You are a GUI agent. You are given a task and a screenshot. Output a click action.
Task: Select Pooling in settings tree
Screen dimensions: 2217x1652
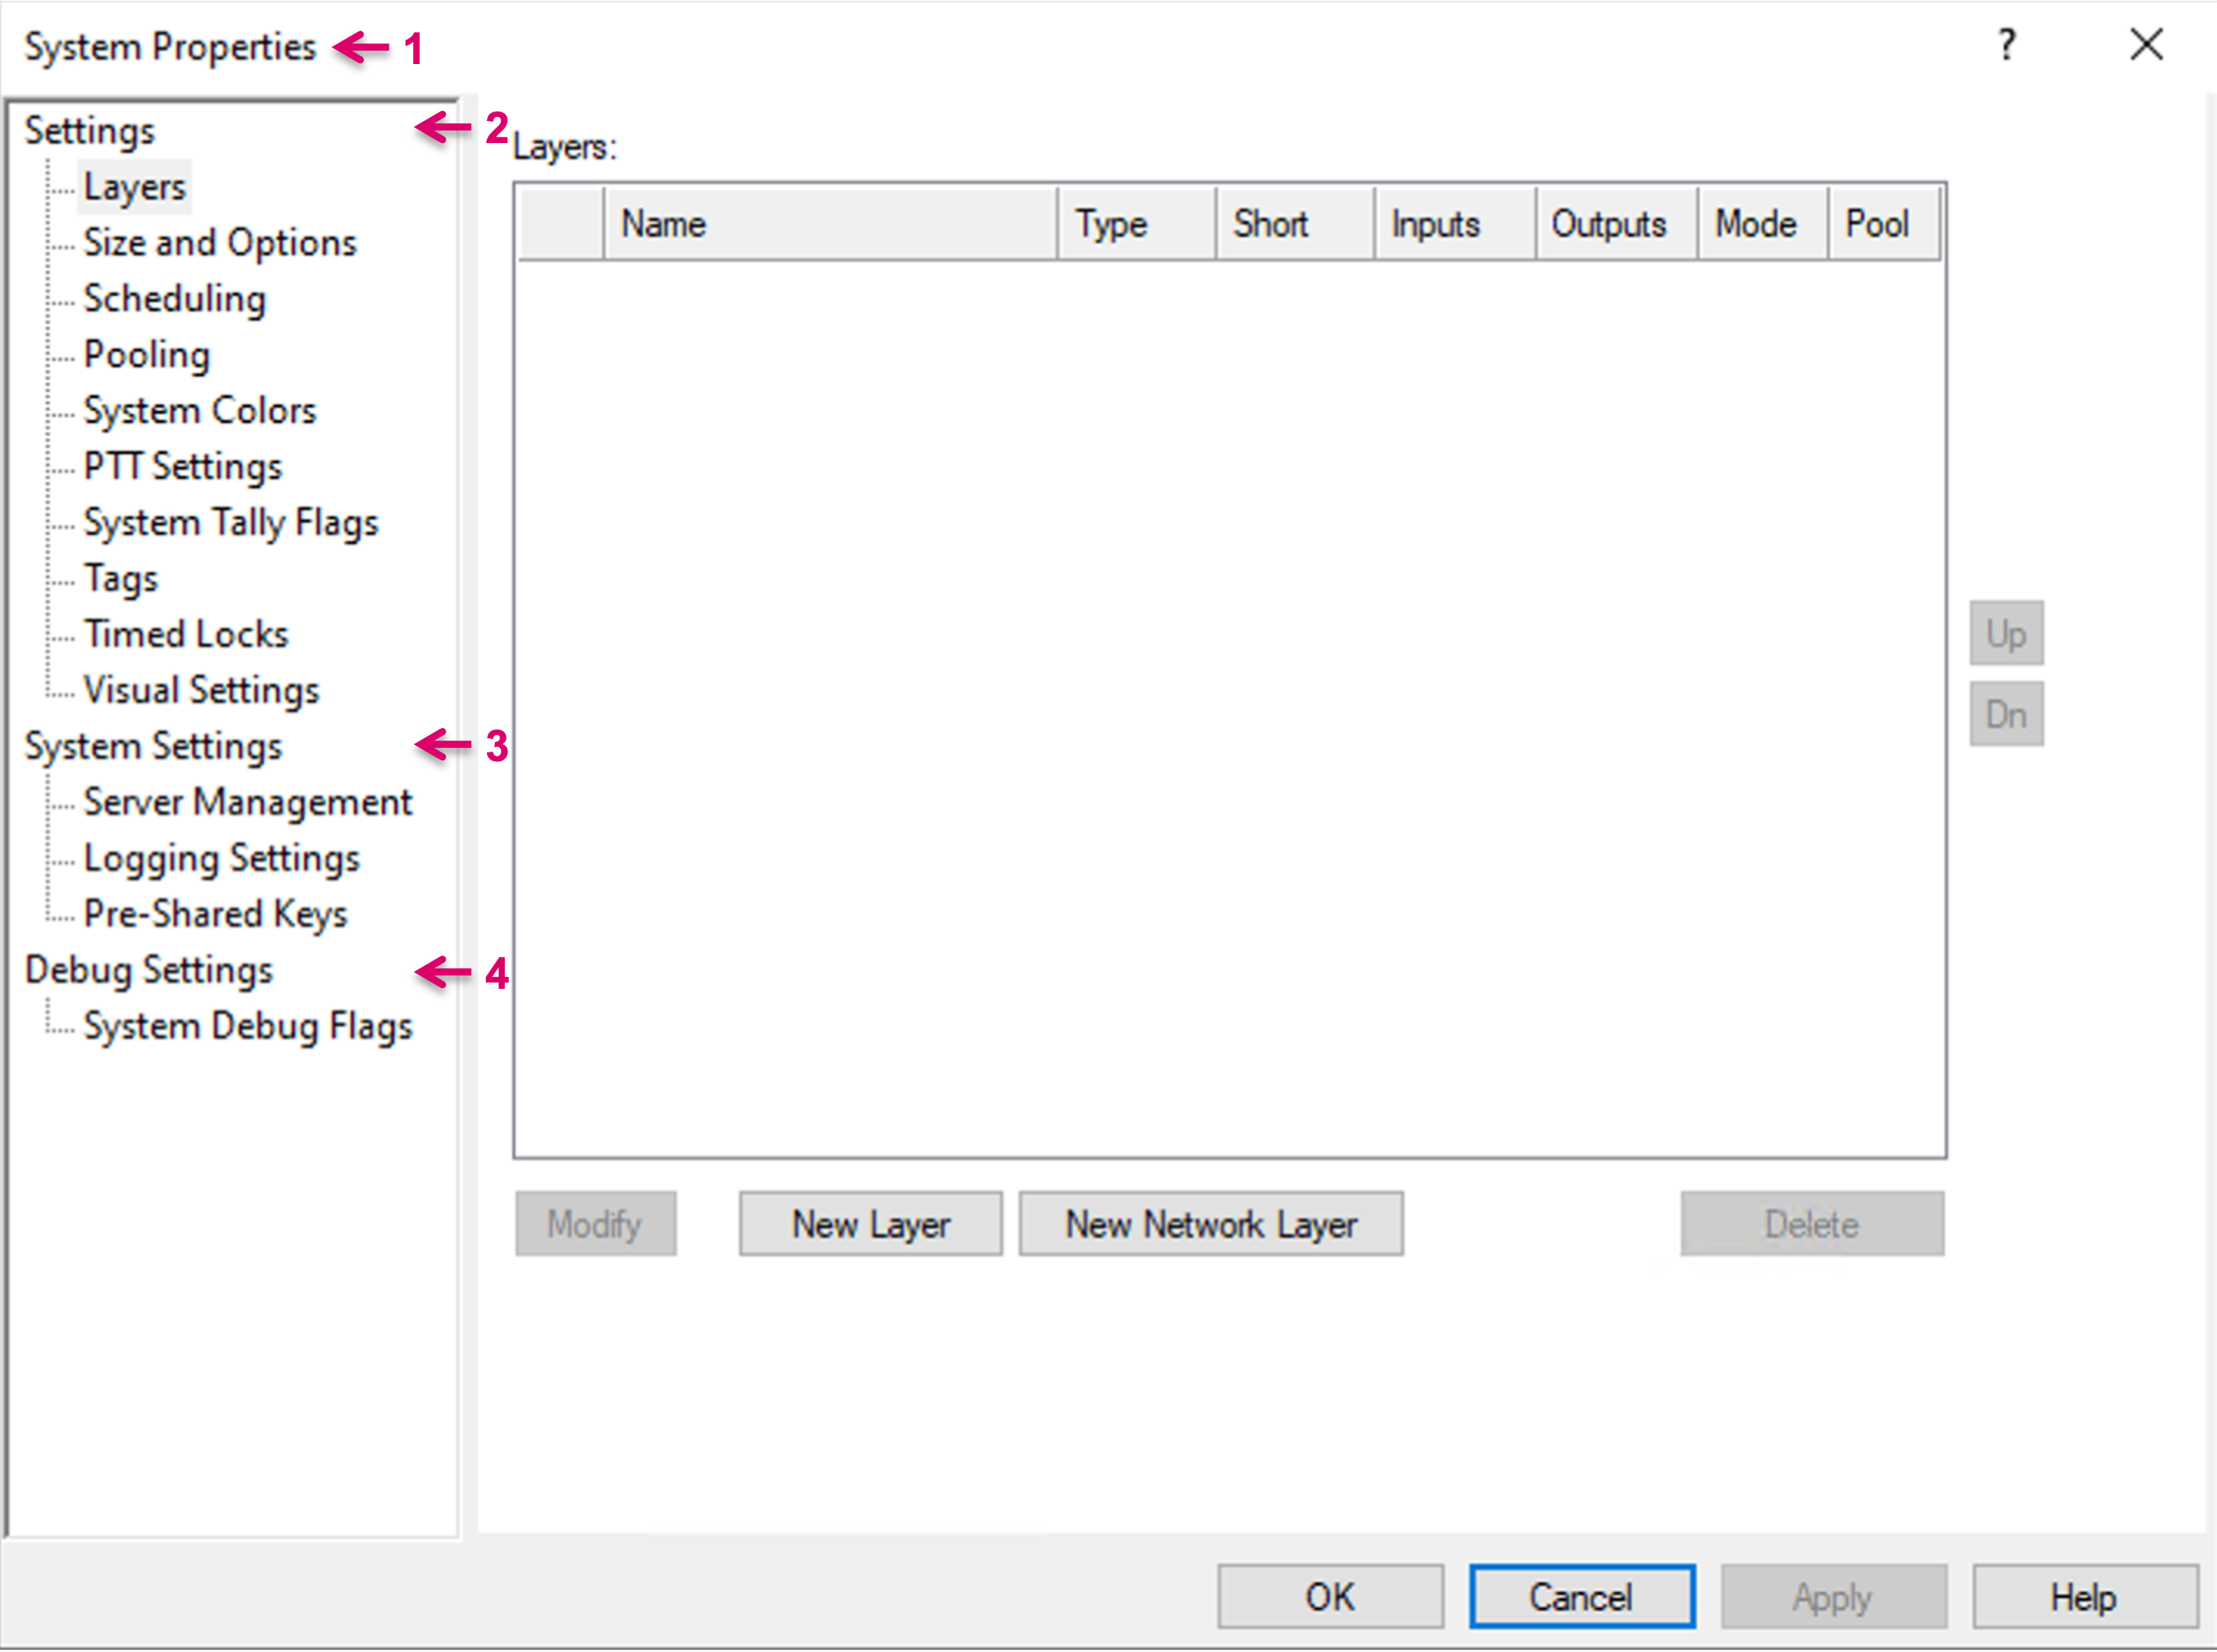point(146,355)
